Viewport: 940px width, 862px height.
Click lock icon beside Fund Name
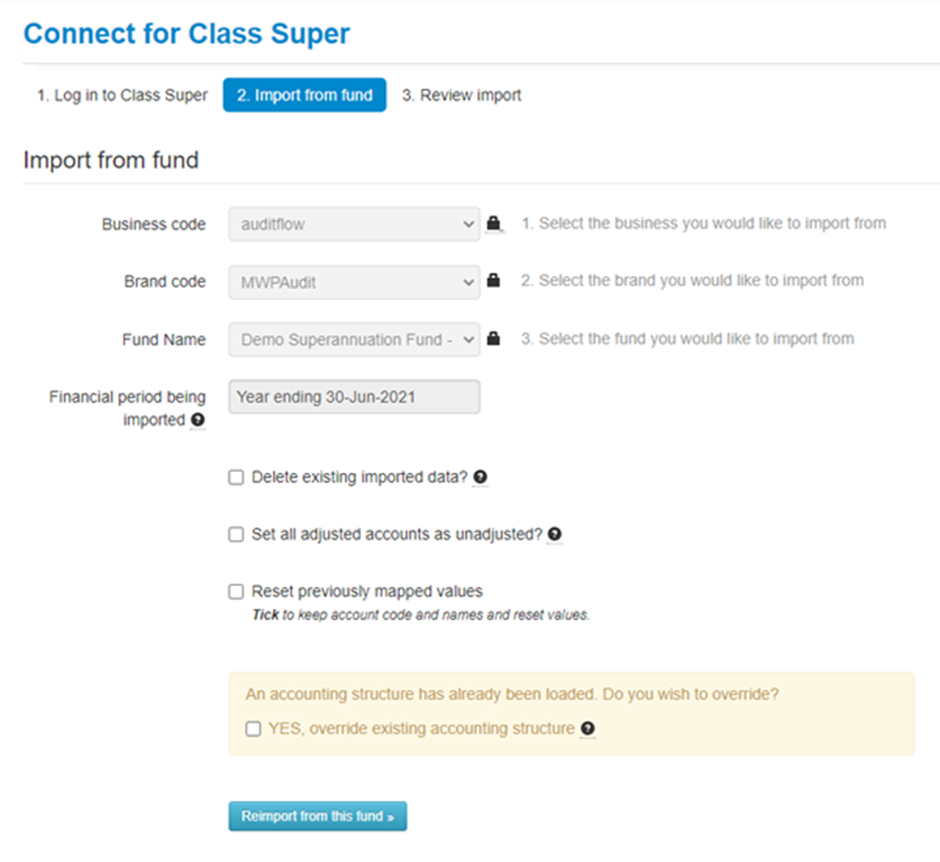pos(493,340)
